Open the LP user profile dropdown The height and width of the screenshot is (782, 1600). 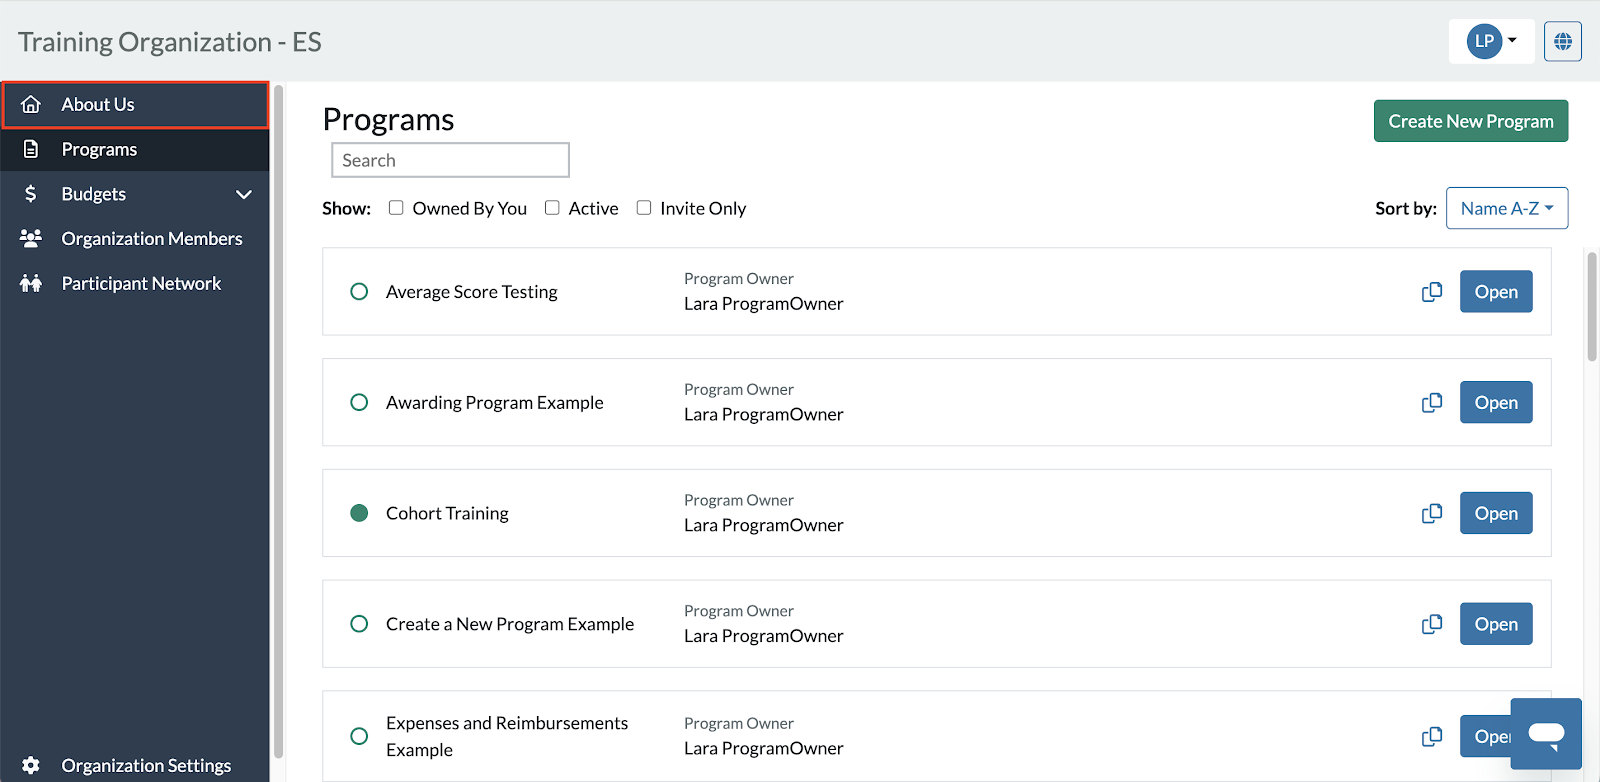[x=1491, y=42]
